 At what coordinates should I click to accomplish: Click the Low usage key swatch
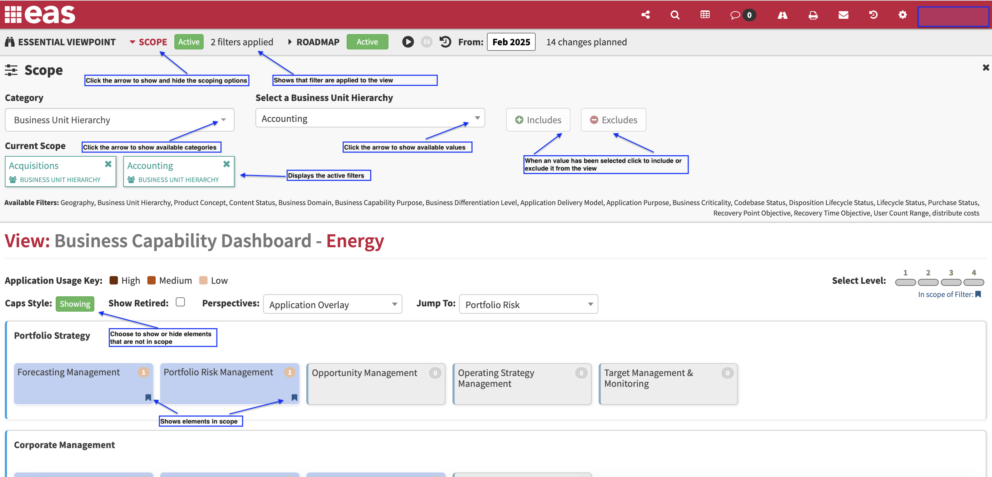click(x=204, y=280)
